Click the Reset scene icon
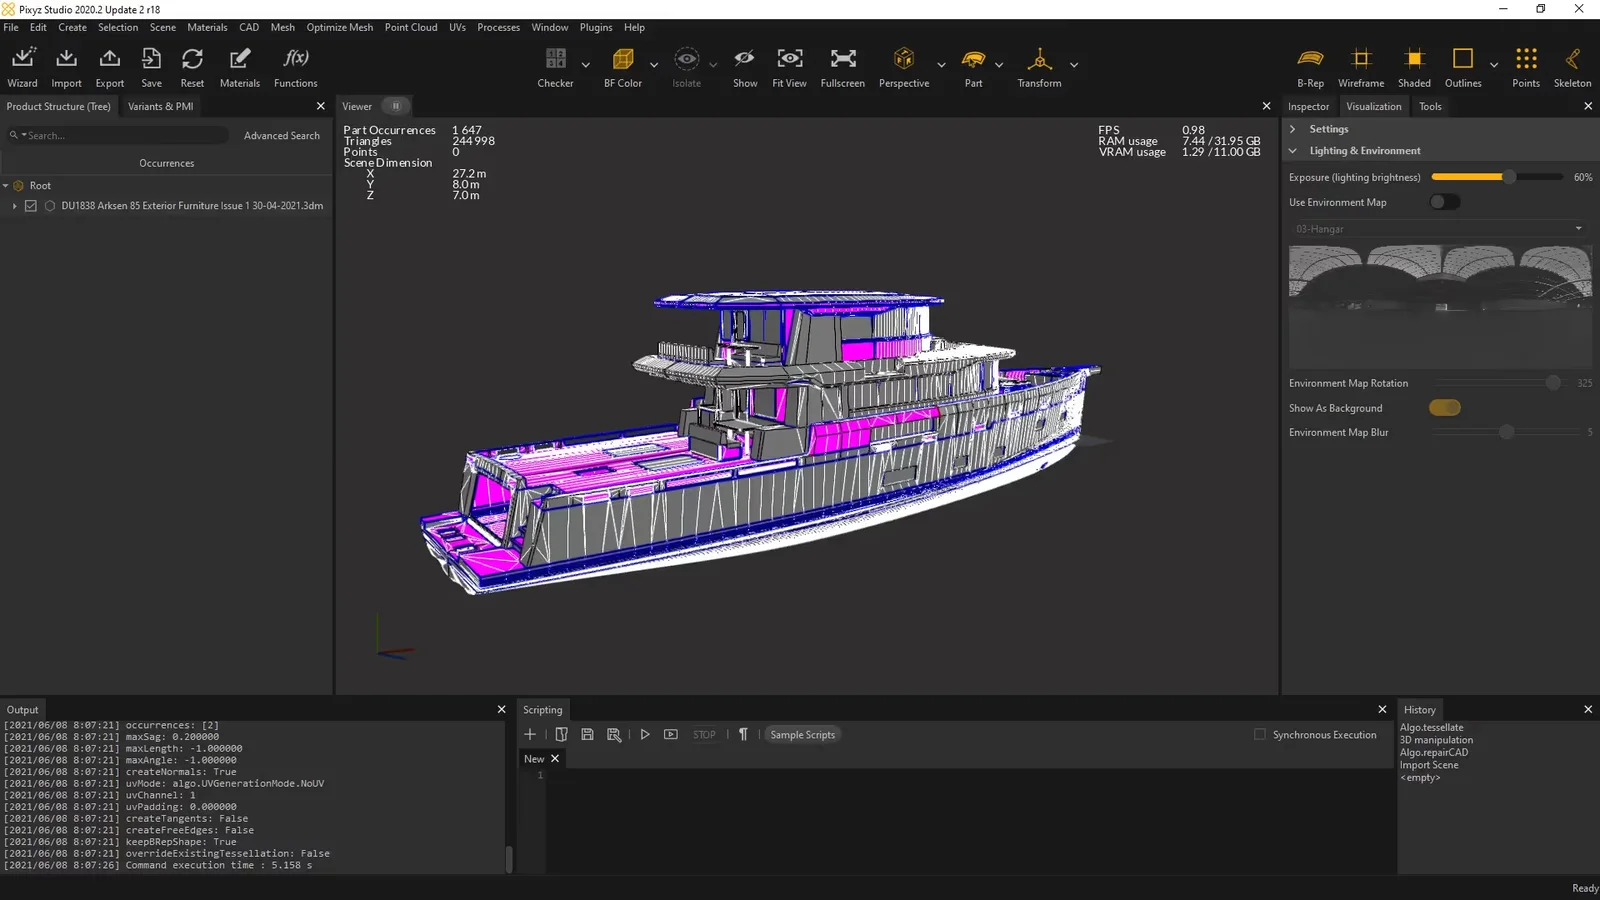The width and height of the screenshot is (1600, 900). click(x=192, y=59)
